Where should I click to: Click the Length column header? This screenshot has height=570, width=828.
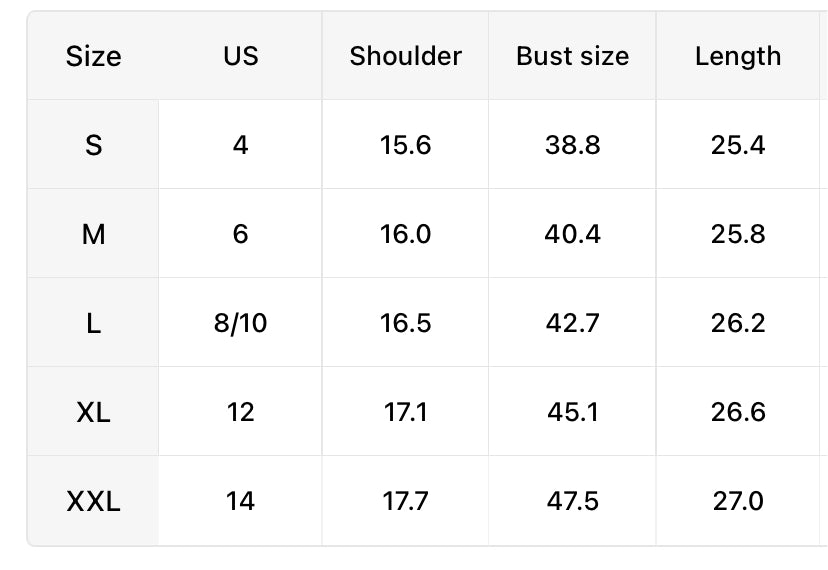[738, 56]
